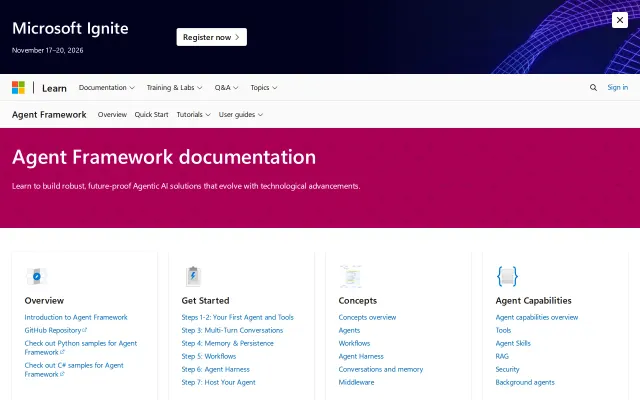Open Python samples for Agent Framework

click(81, 348)
